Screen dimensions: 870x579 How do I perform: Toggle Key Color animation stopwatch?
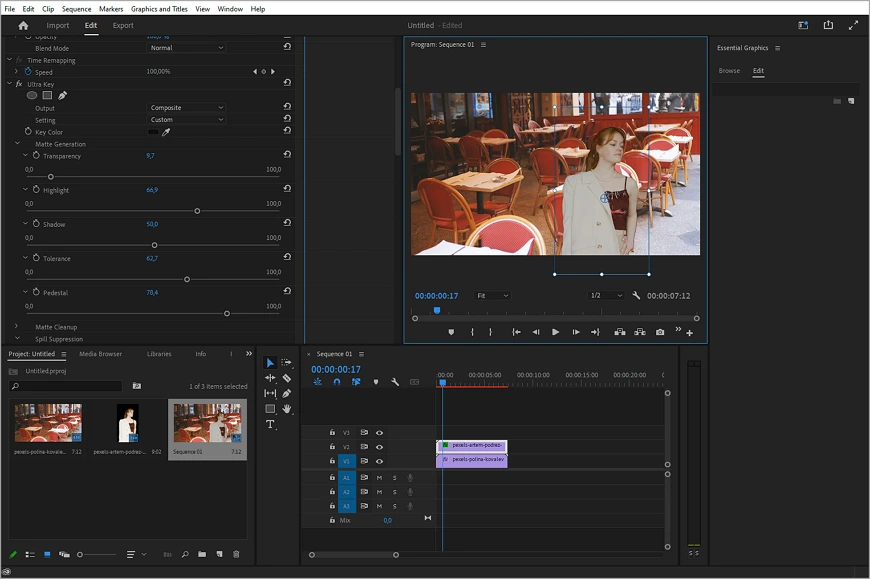coord(28,131)
